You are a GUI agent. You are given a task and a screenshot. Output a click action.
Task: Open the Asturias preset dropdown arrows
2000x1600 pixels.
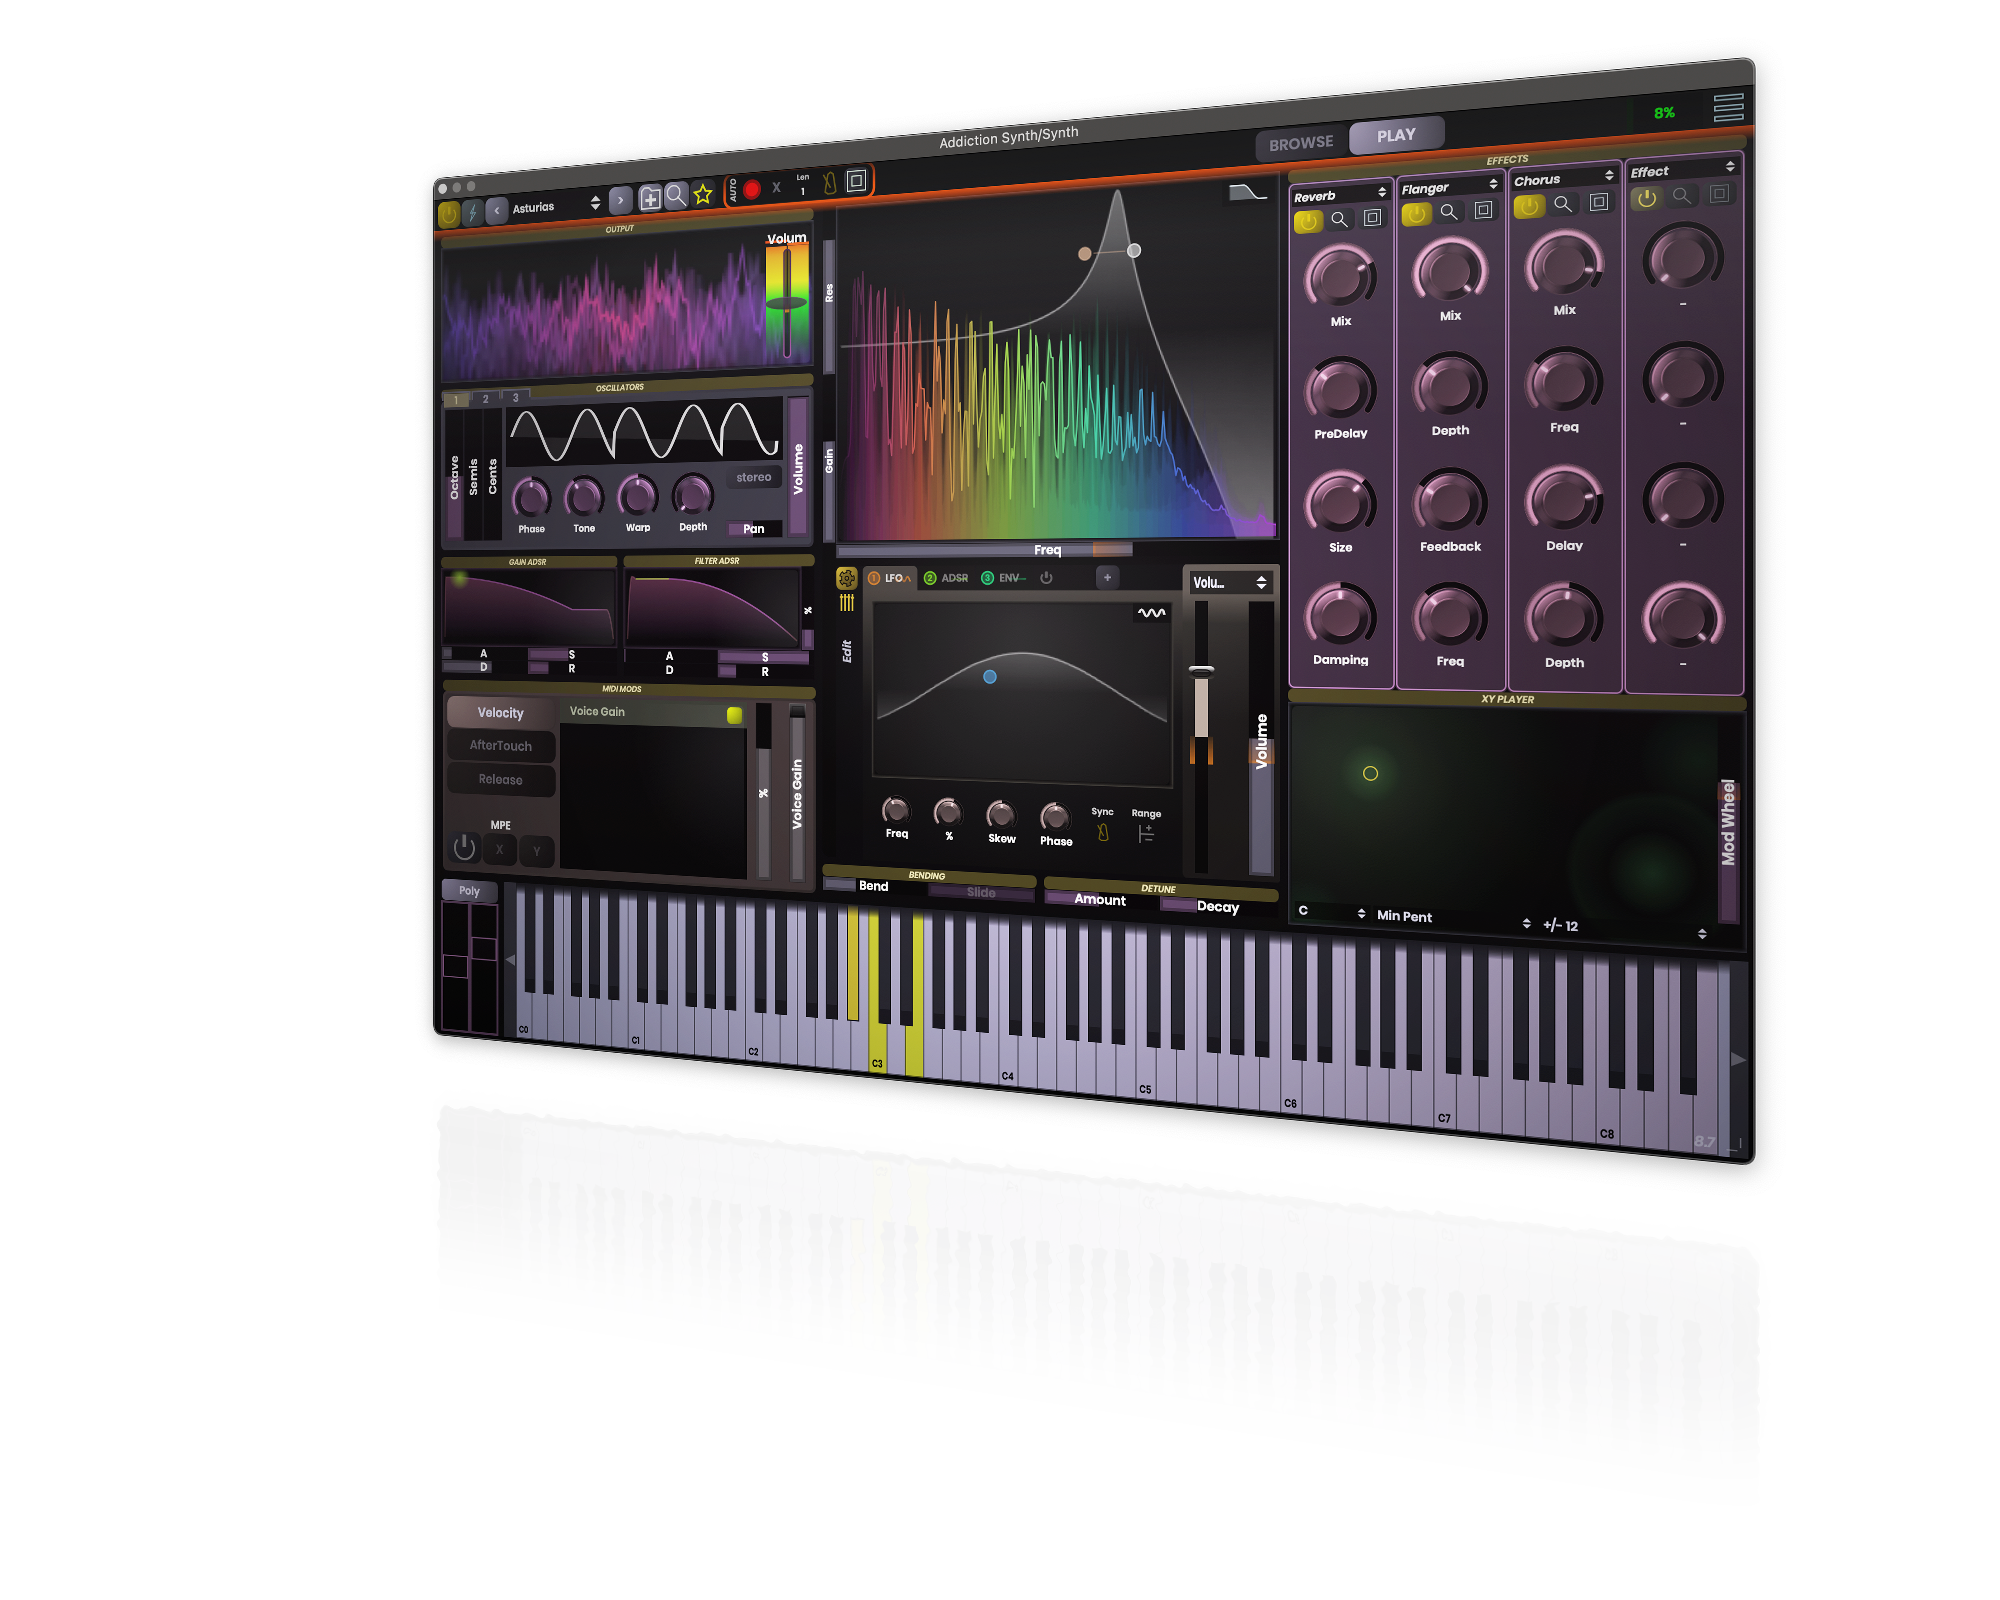point(595,203)
